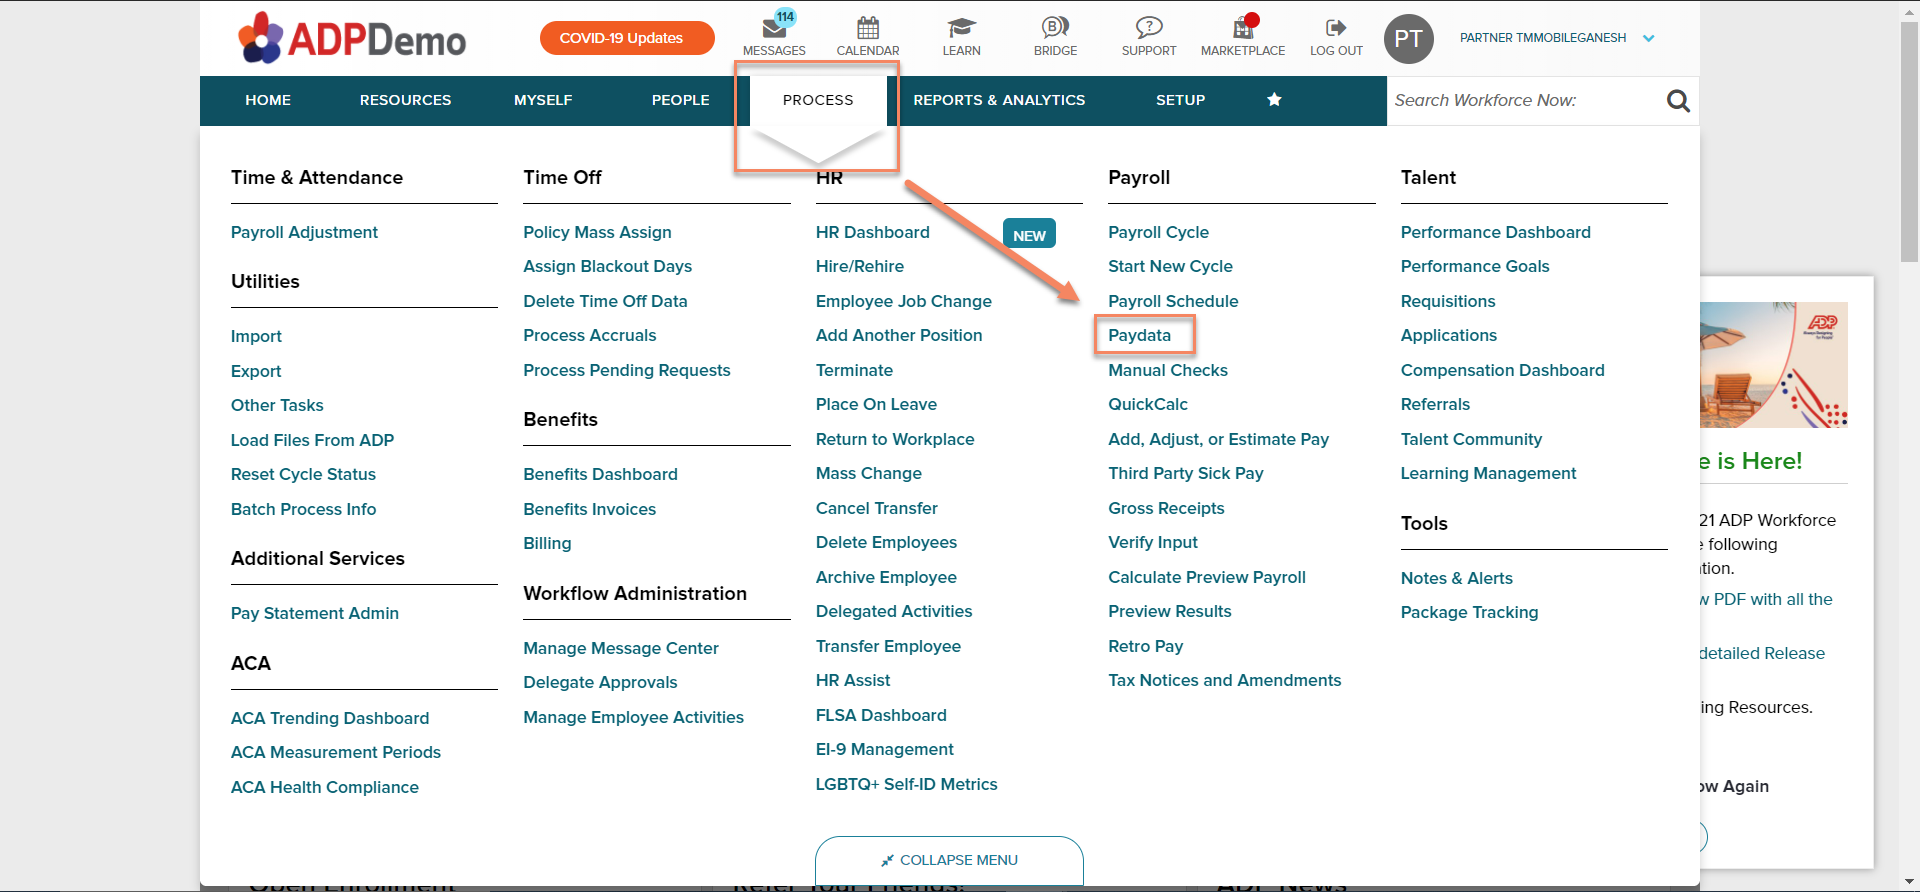Open the Paydata link under Payroll
The height and width of the screenshot is (892, 1920).
(1139, 335)
